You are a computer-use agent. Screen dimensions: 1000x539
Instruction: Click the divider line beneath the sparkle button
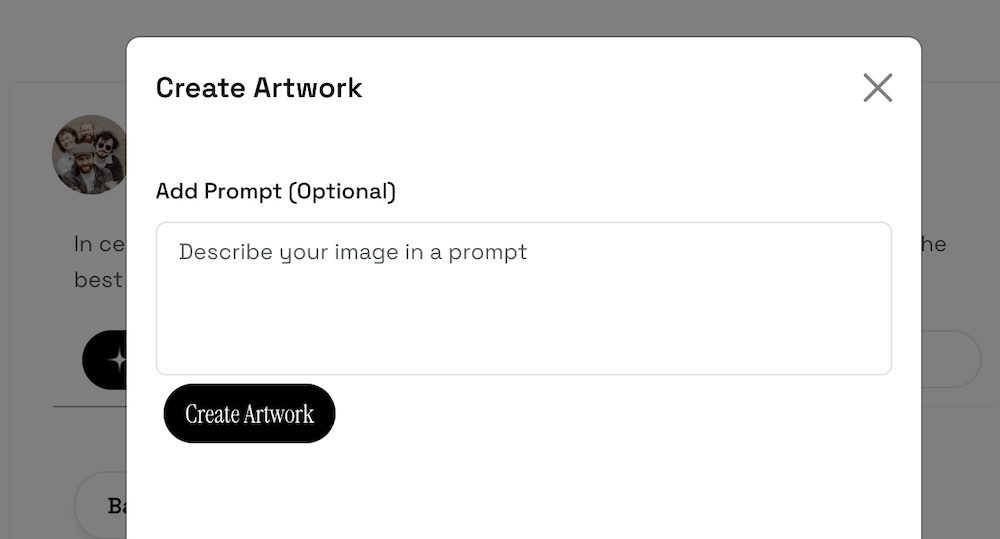(90, 407)
